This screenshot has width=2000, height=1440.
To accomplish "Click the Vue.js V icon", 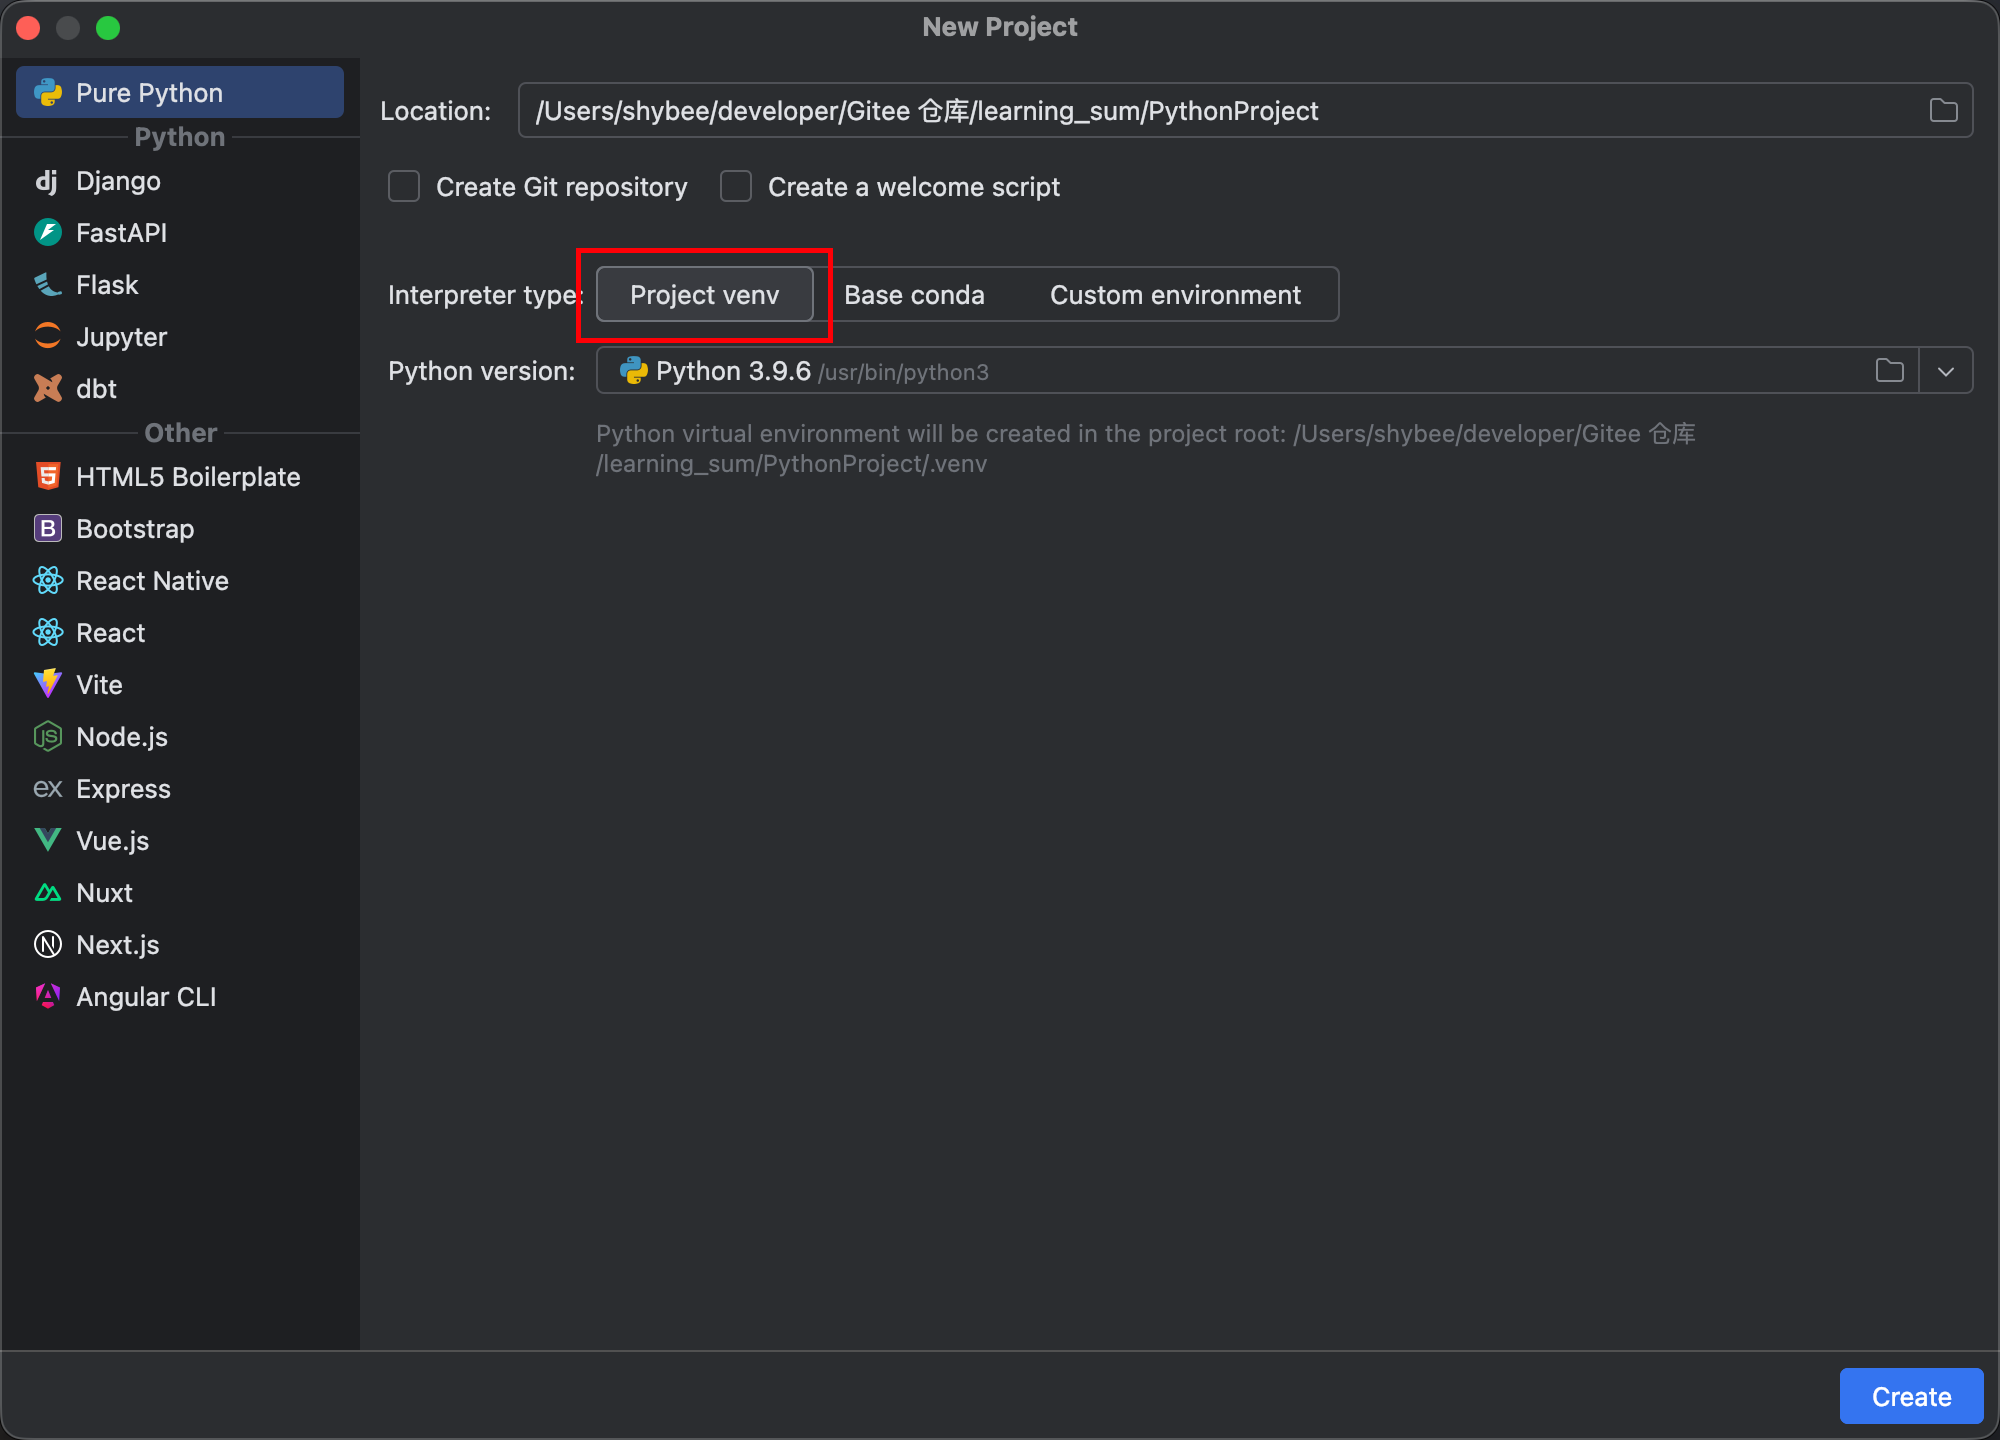I will (48, 840).
